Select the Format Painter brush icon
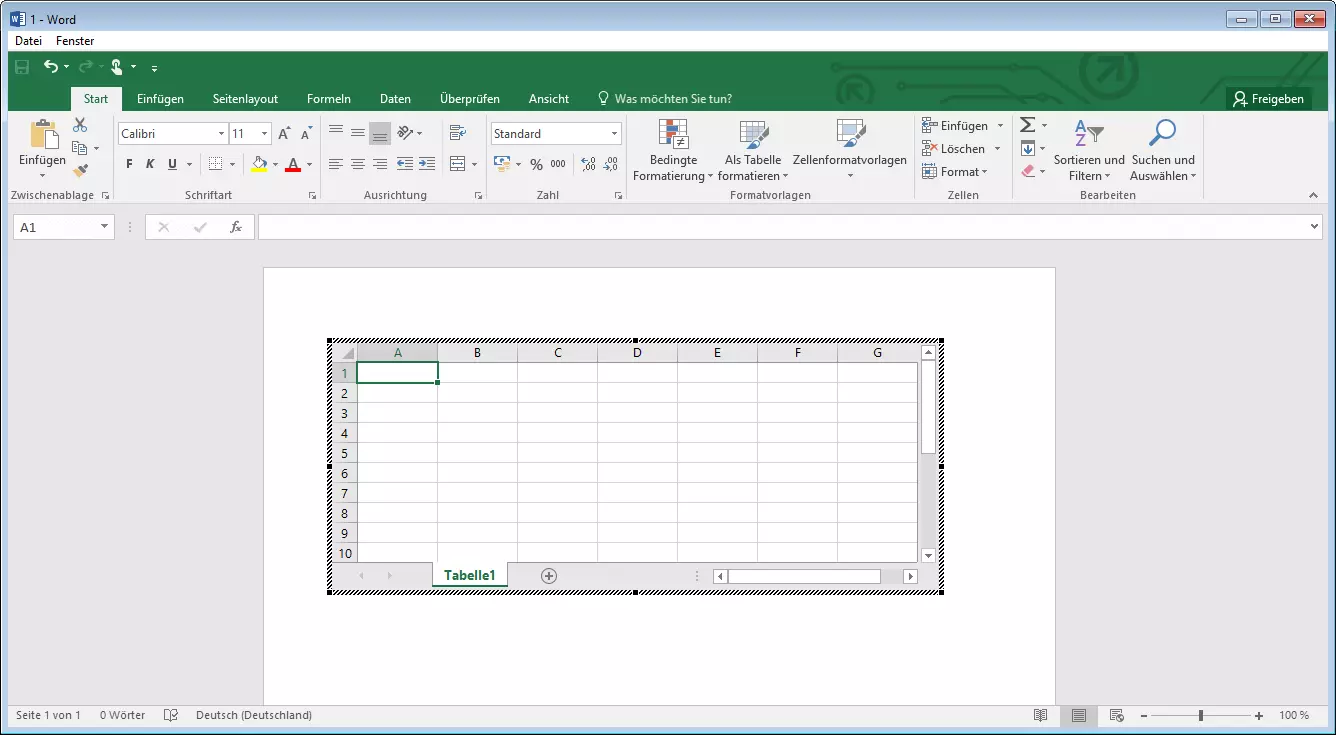The image size is (1336, 735). [80, 171]
